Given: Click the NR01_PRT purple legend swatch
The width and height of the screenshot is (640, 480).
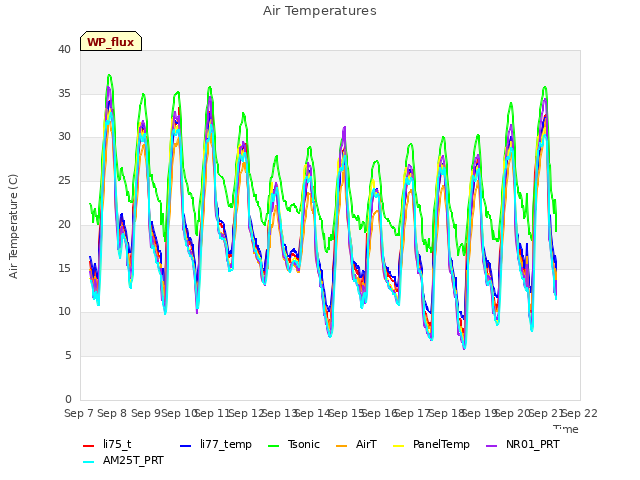Looking at the screenshot, I should click(491, 446).
